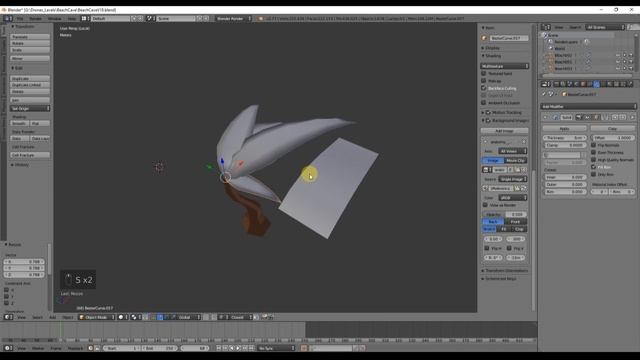Click the editor type icon in info header
The width and height of the screenshot is (640, 360).
[x=8, y=18]
